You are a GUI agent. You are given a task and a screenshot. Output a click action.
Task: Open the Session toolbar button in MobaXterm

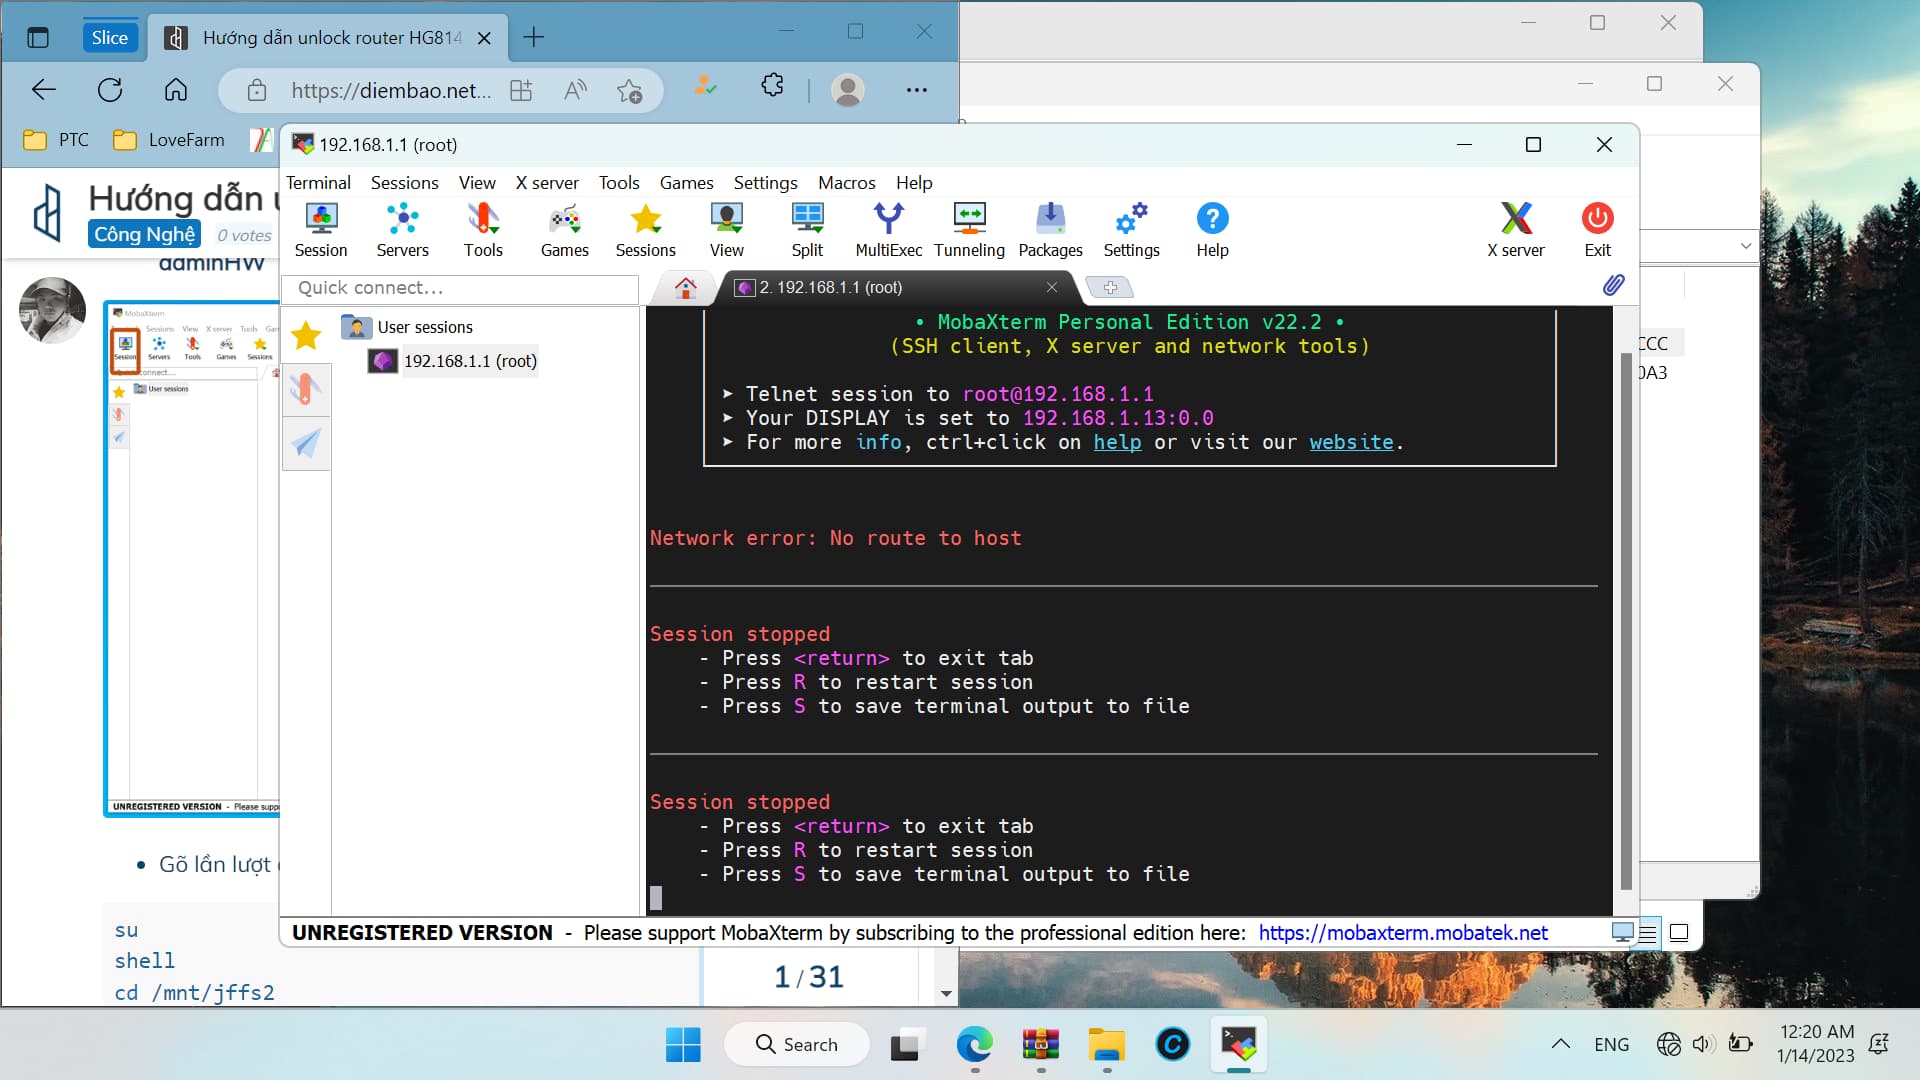click(321, 230)
